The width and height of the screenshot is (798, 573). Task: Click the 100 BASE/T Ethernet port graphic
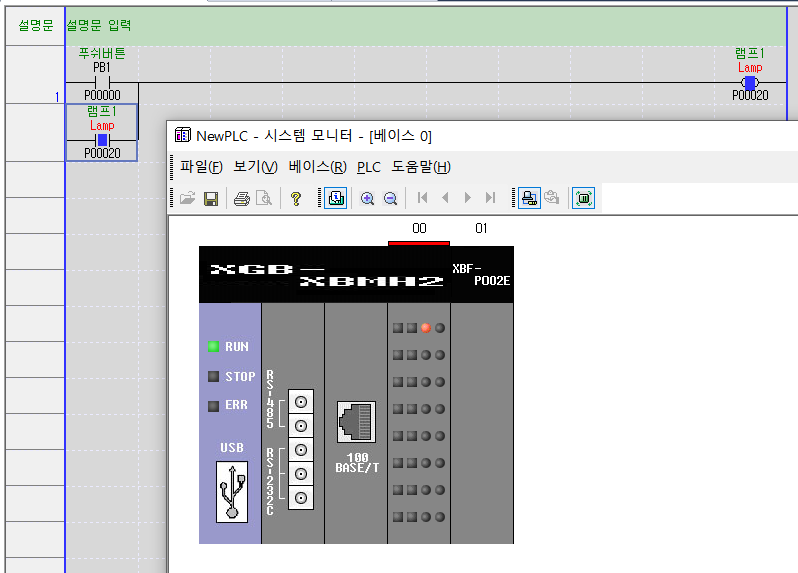click(x=356, y=422)
